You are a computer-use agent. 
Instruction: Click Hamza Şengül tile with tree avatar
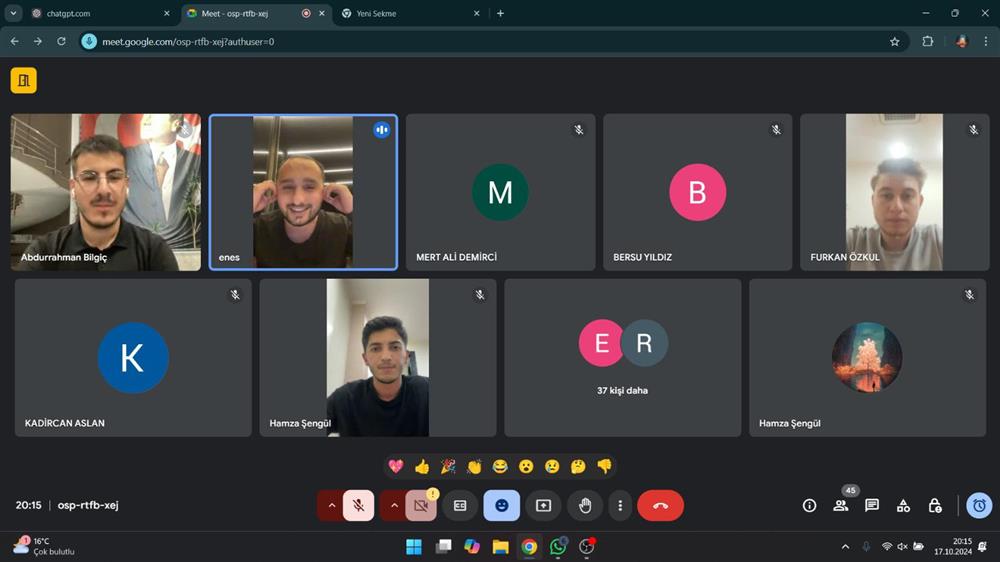867,357
